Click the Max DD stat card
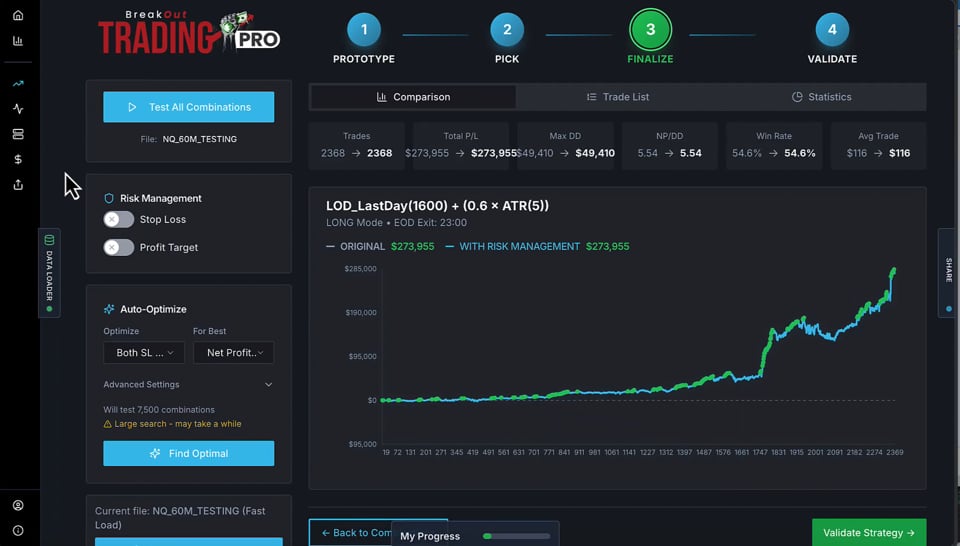 click(x=565, y=146)
